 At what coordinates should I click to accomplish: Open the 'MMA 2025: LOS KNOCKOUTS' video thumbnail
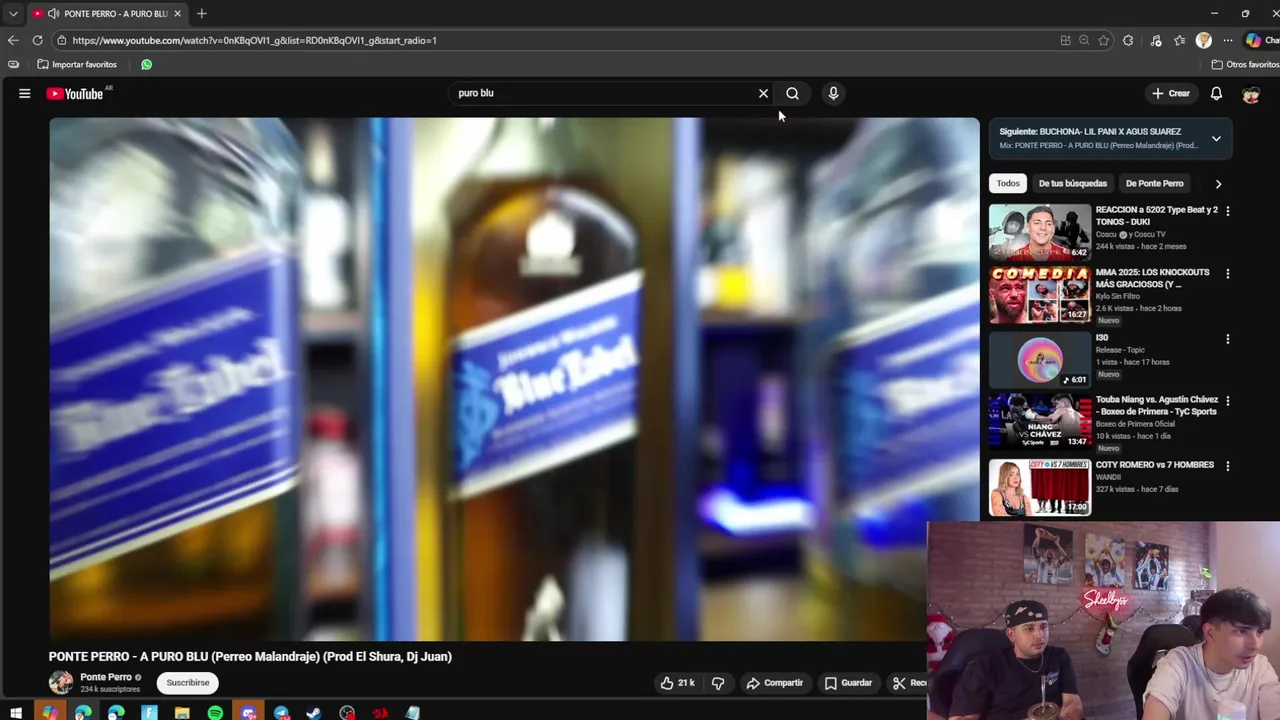point(1040,295)
